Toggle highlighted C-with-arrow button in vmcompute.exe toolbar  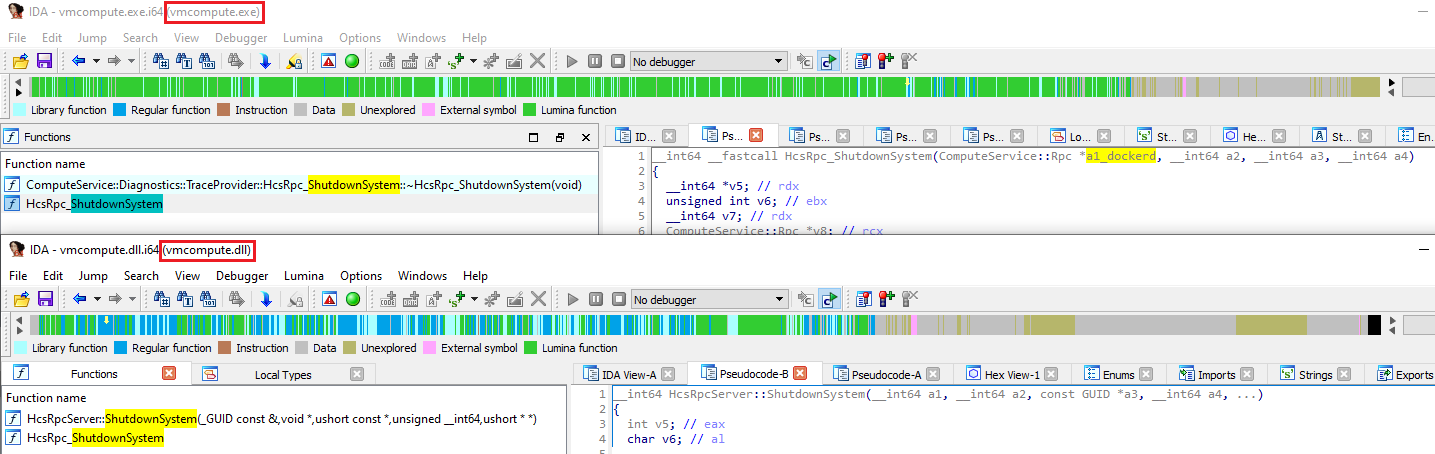click(828, 61)
